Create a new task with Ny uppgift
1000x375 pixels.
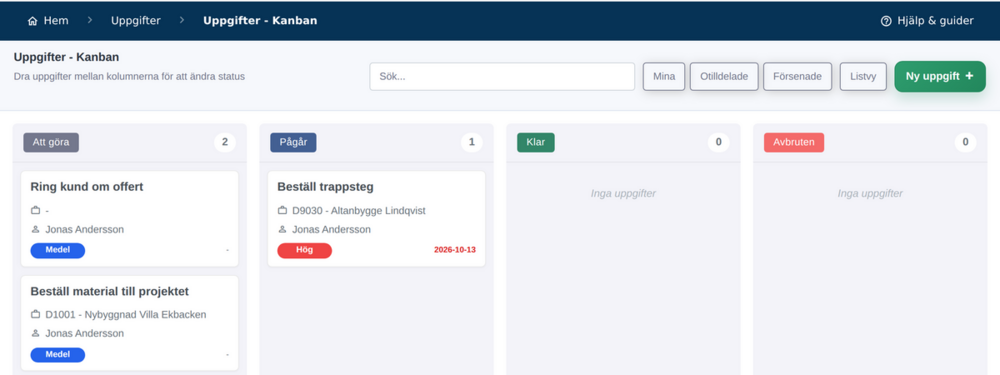point(940,77)
